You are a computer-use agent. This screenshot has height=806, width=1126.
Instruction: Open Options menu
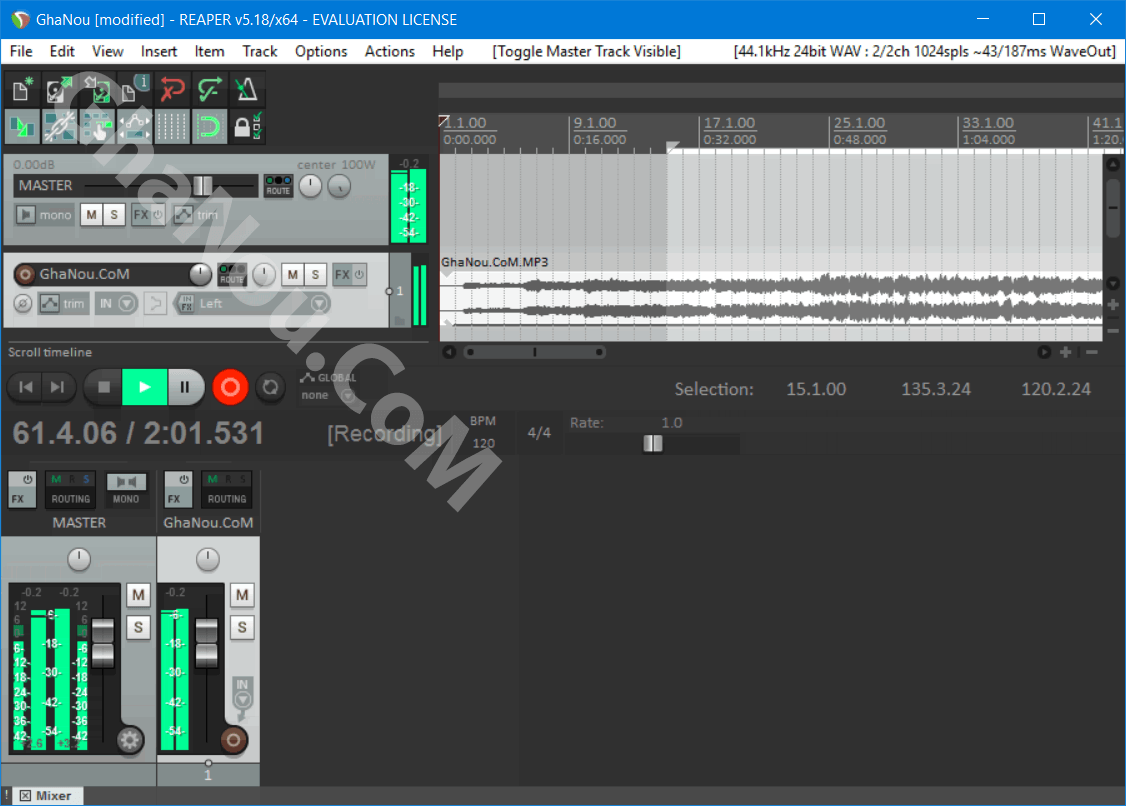320,51
